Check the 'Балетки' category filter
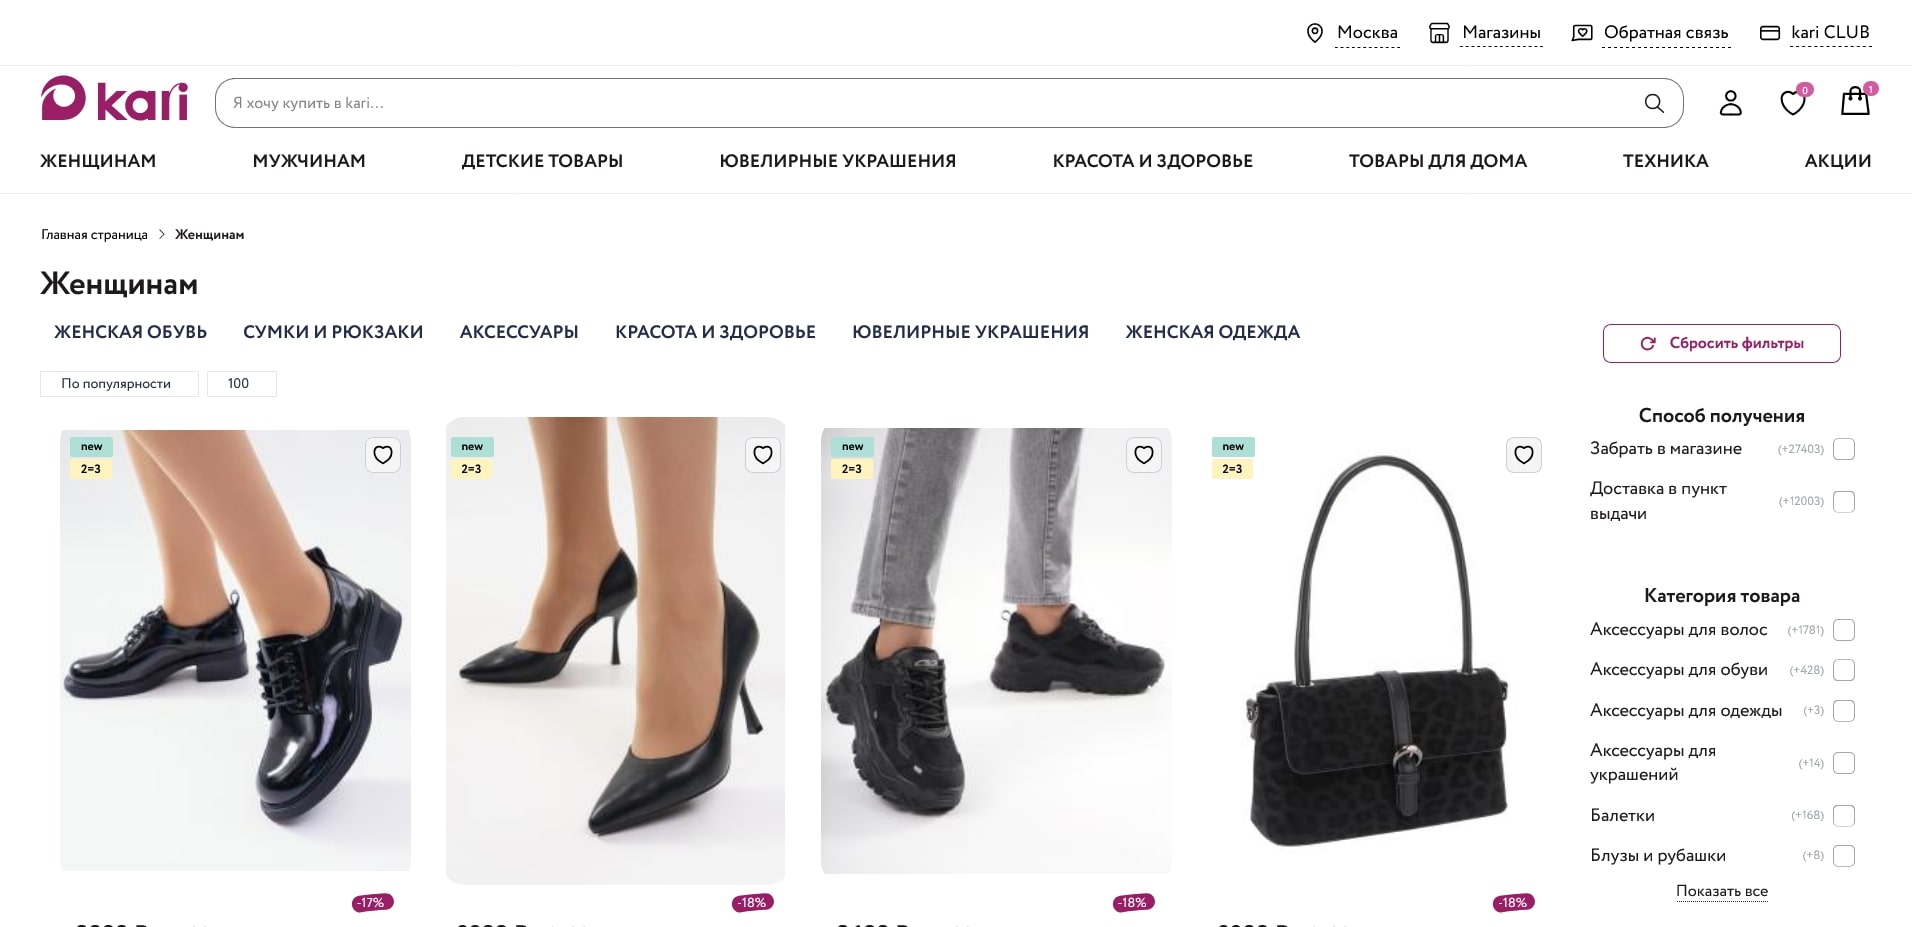1912x927 pixels. [x=1844, y=816]
